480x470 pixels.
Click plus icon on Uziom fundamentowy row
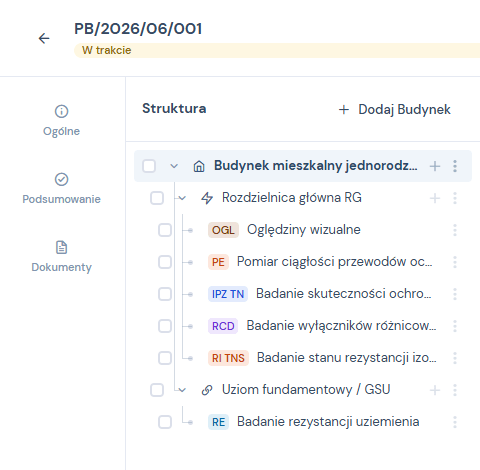click(435, 390)
